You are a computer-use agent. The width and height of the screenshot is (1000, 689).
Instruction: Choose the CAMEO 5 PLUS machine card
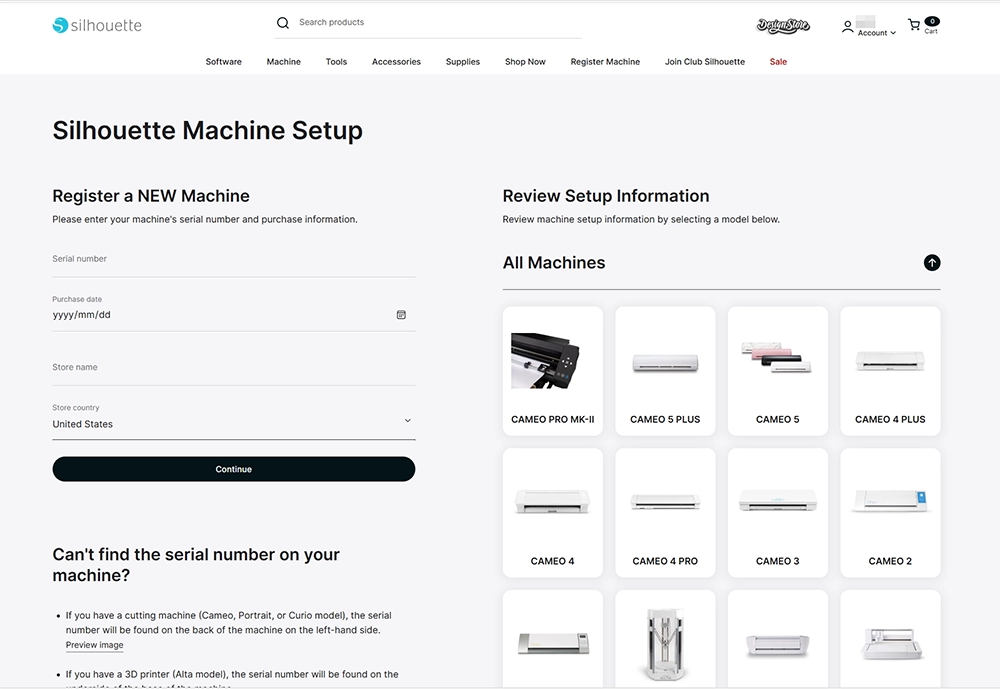pos(665,370)
